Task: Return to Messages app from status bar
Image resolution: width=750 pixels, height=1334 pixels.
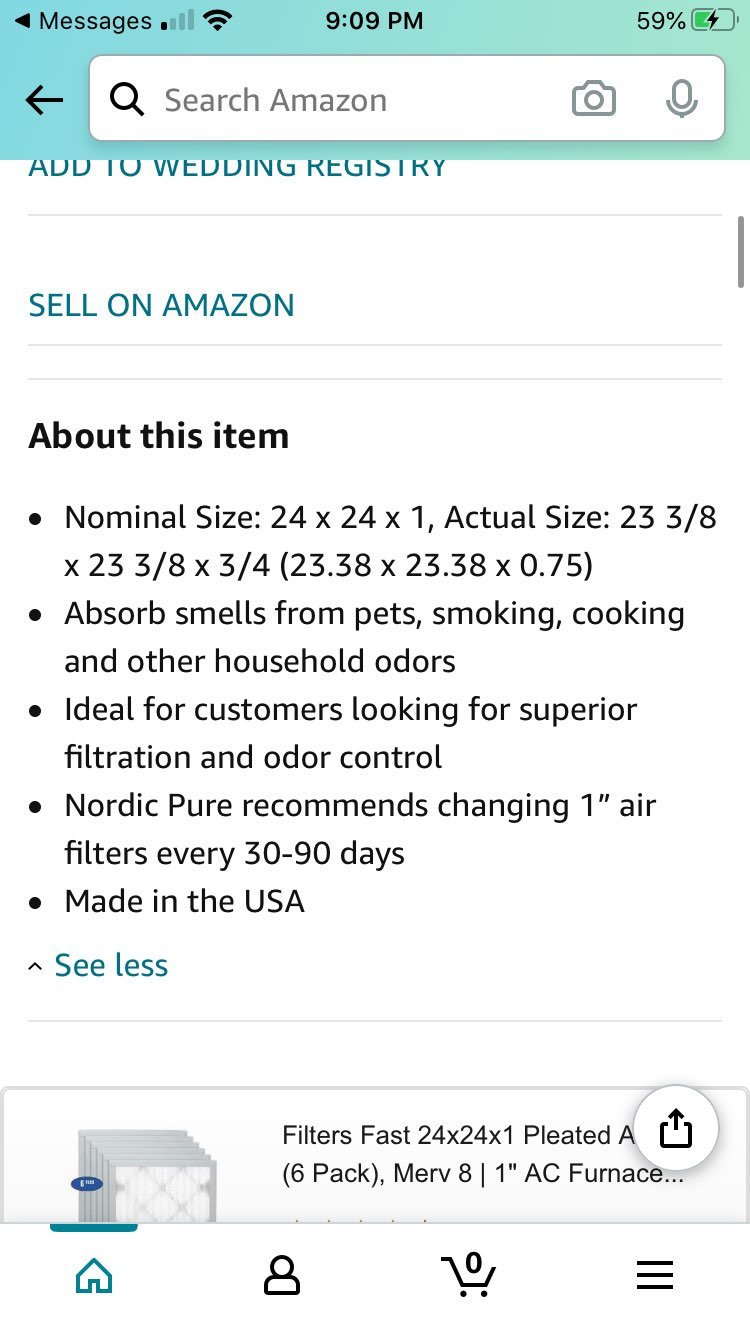Action: click(x=84, y=20)
